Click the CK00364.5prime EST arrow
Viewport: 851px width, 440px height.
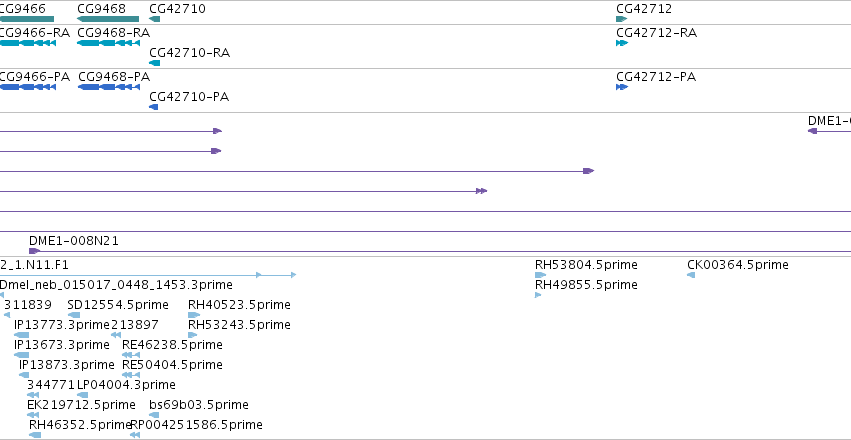click(x=691, y=275)
